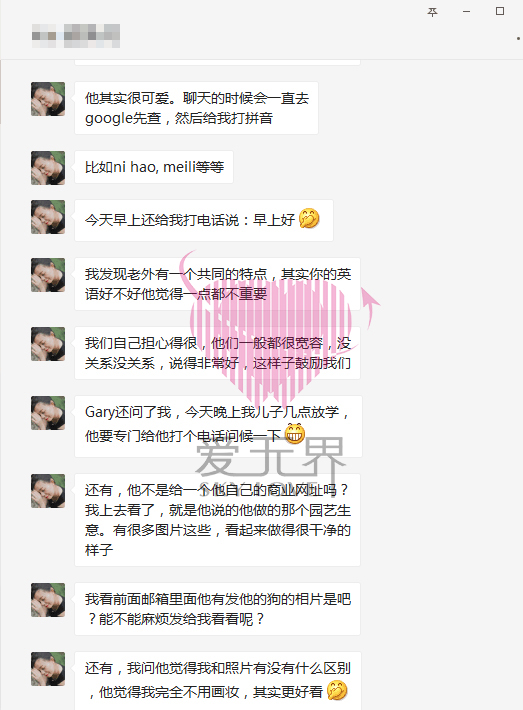Click the emoji after 其实更好看
The width and height of the screenshot is (523, 710).
337,691
